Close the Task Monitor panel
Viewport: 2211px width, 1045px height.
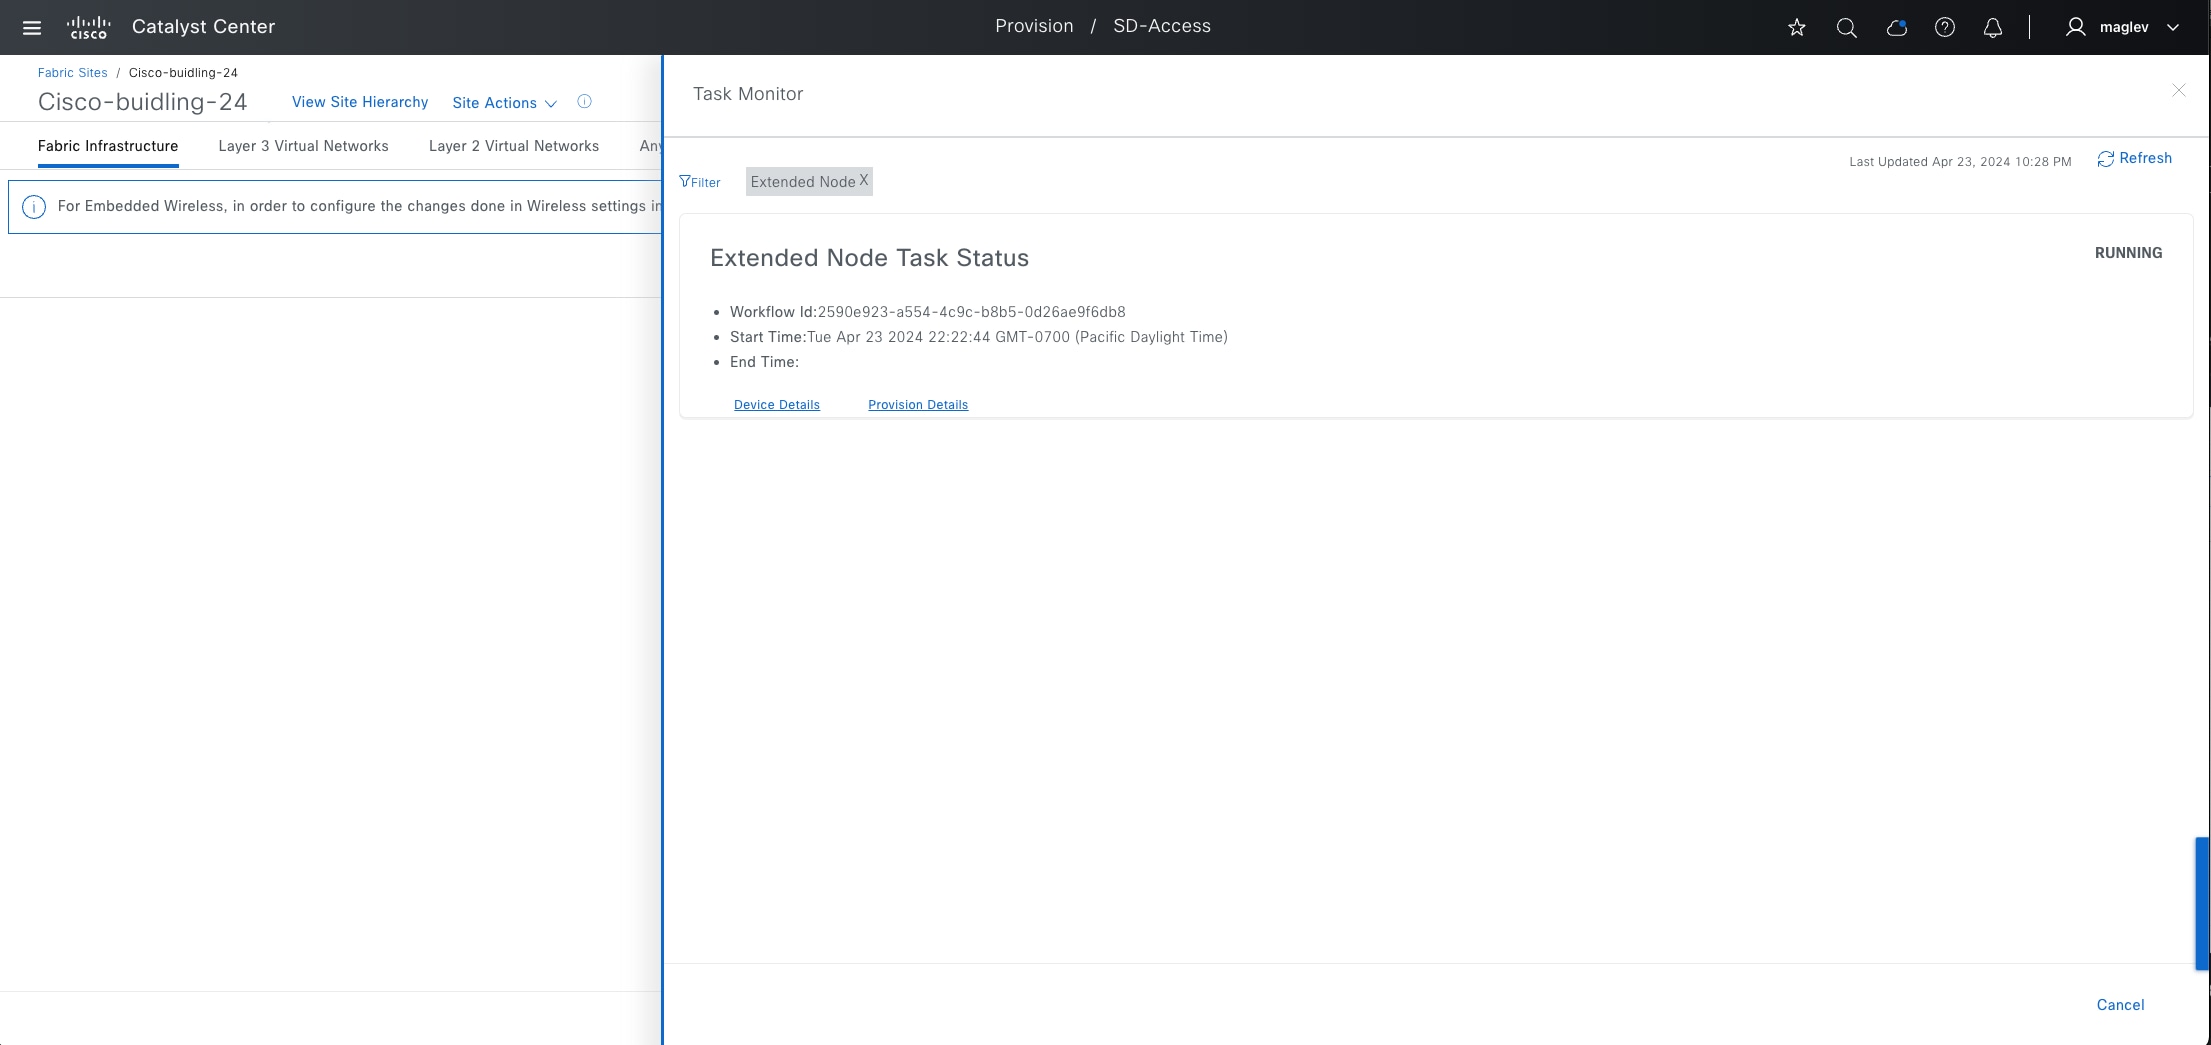tap(2178, 90)
